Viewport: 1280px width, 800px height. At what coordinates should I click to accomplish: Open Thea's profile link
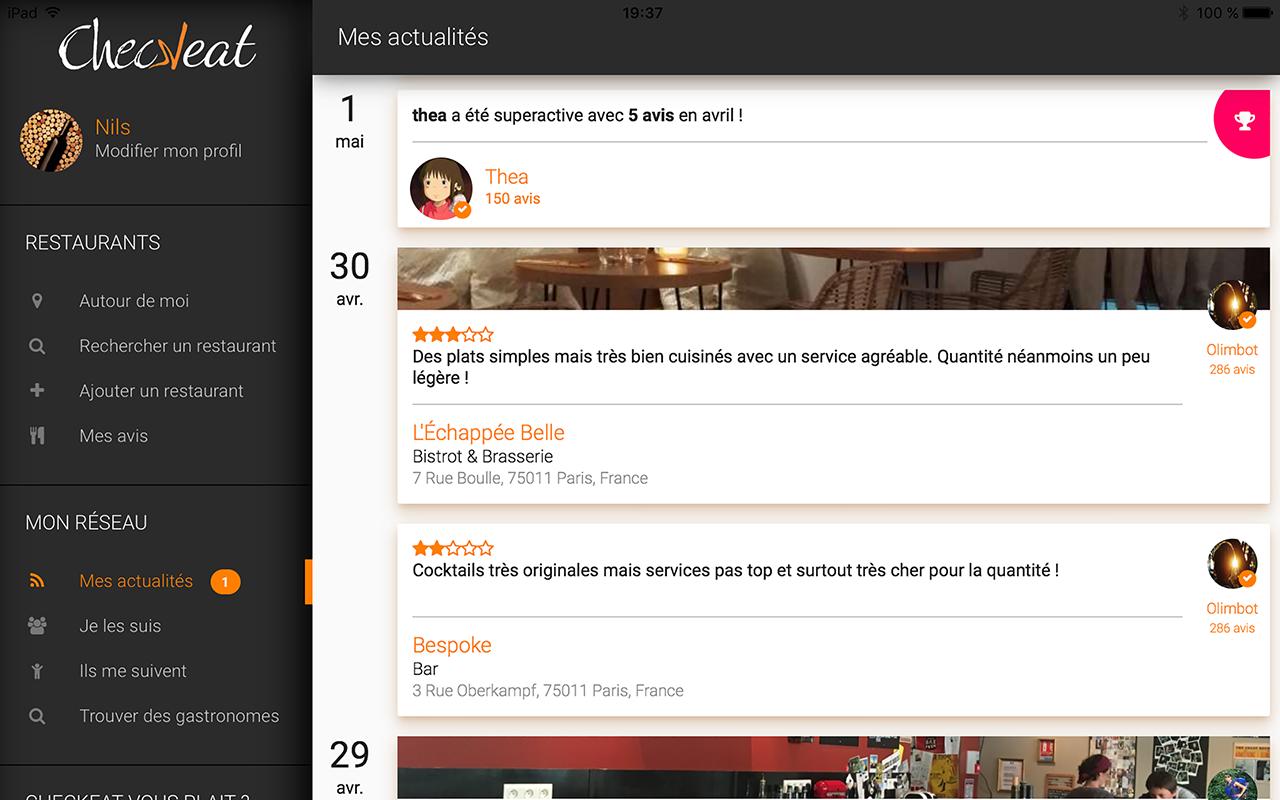pos(506,177)
